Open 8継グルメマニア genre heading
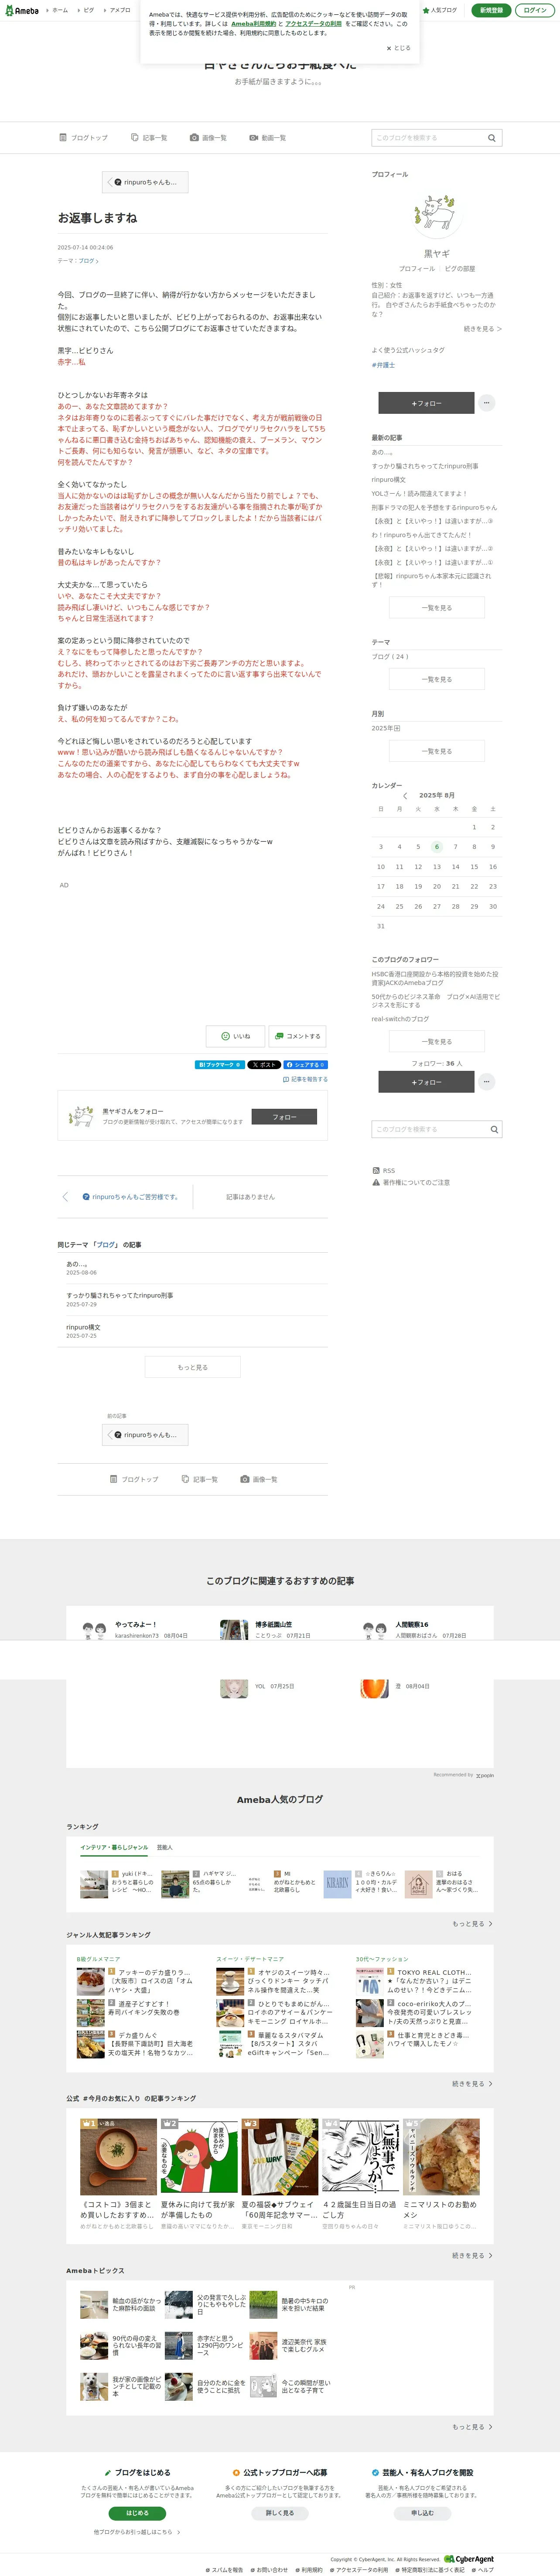This screenshot has width=560, height=2576. pos(98,1959)
